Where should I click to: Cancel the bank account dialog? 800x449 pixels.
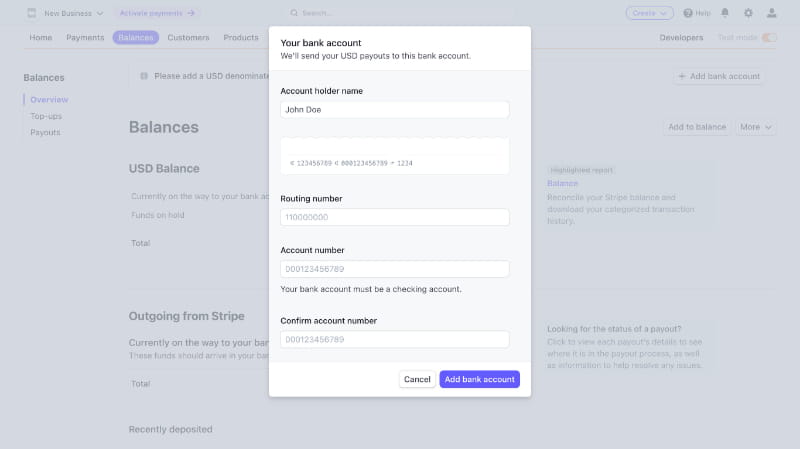point(417,379)
